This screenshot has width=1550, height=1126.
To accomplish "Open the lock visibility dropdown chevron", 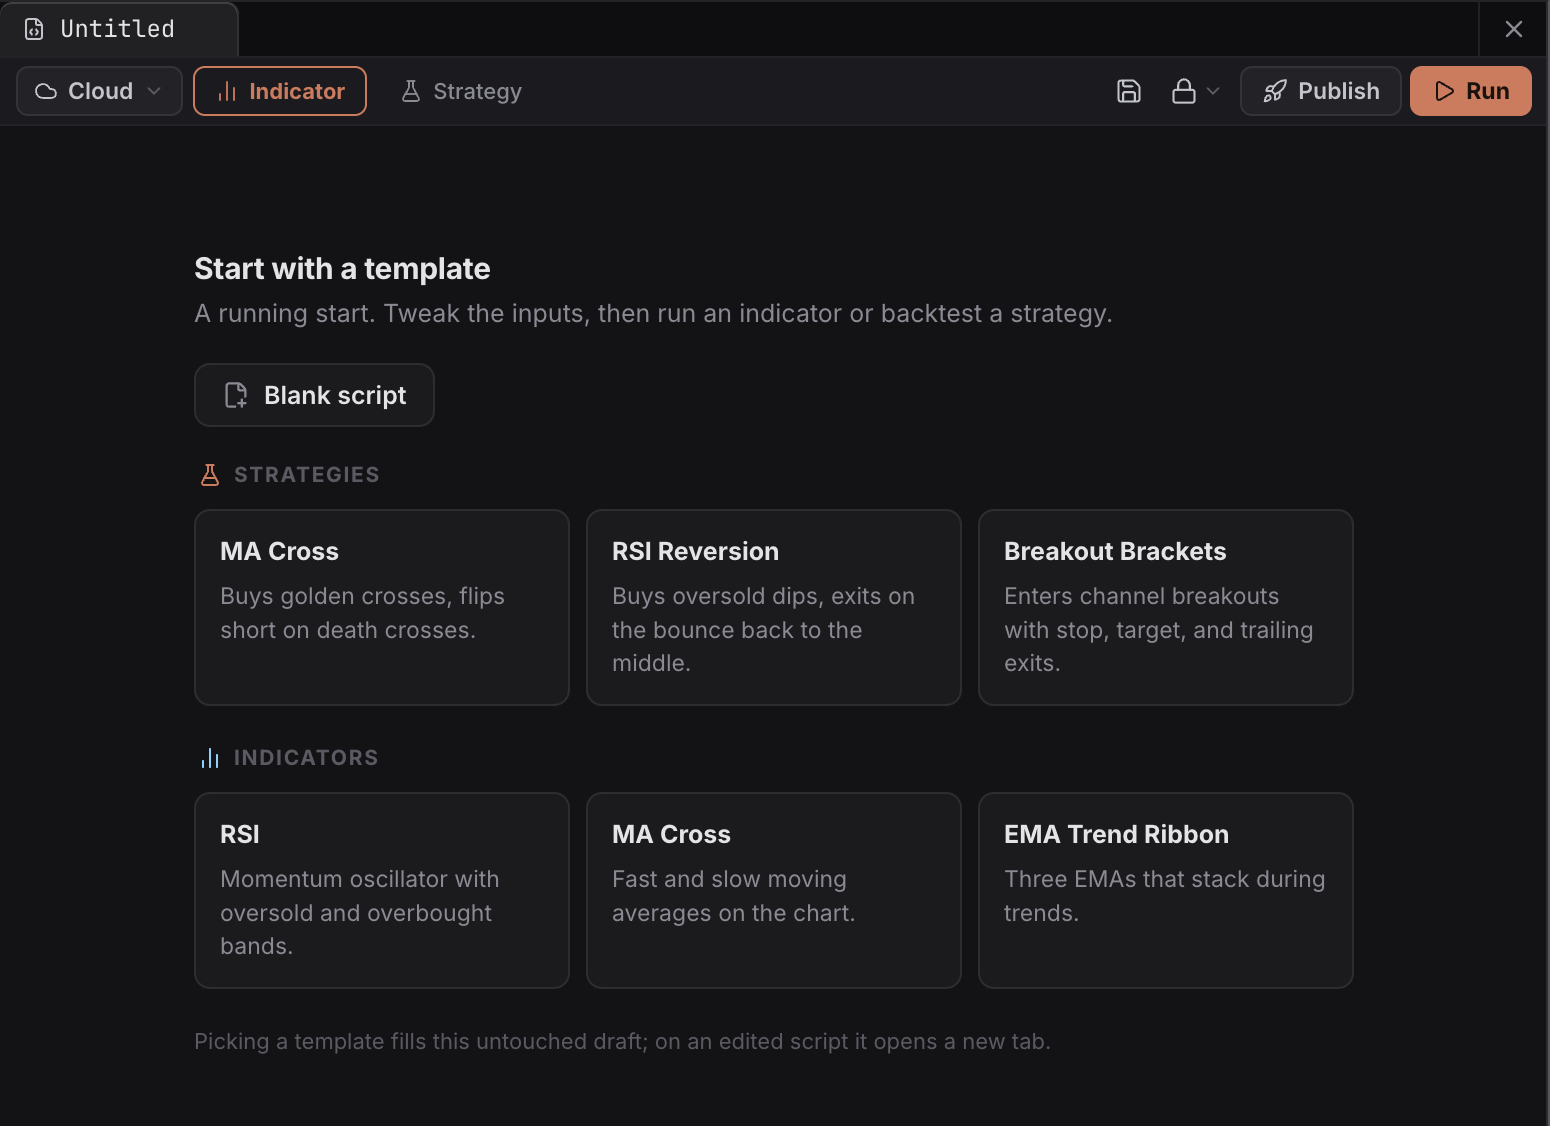I will pyautogui.click(x=1213, y=91).
